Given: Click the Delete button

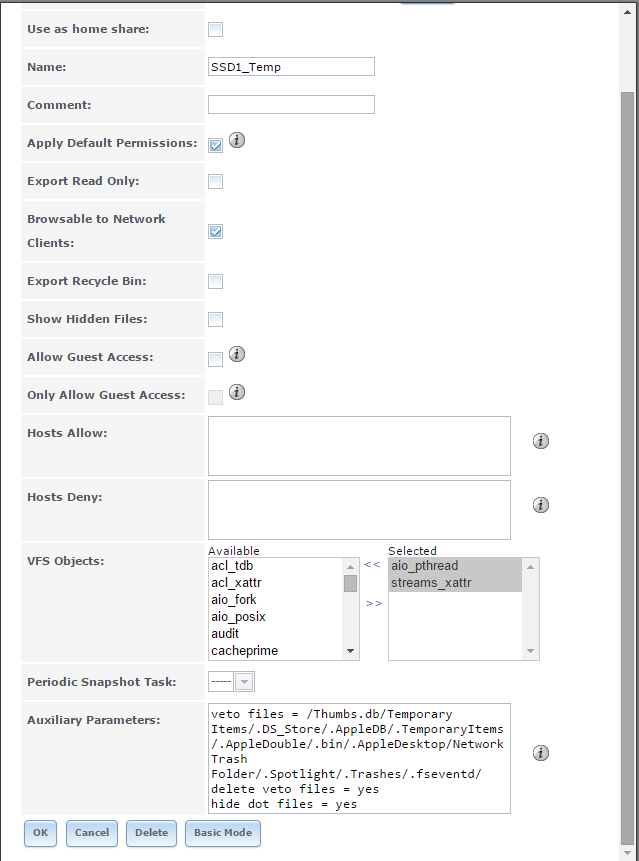Looking at the screenshot, I should click(x=152, y=833).
